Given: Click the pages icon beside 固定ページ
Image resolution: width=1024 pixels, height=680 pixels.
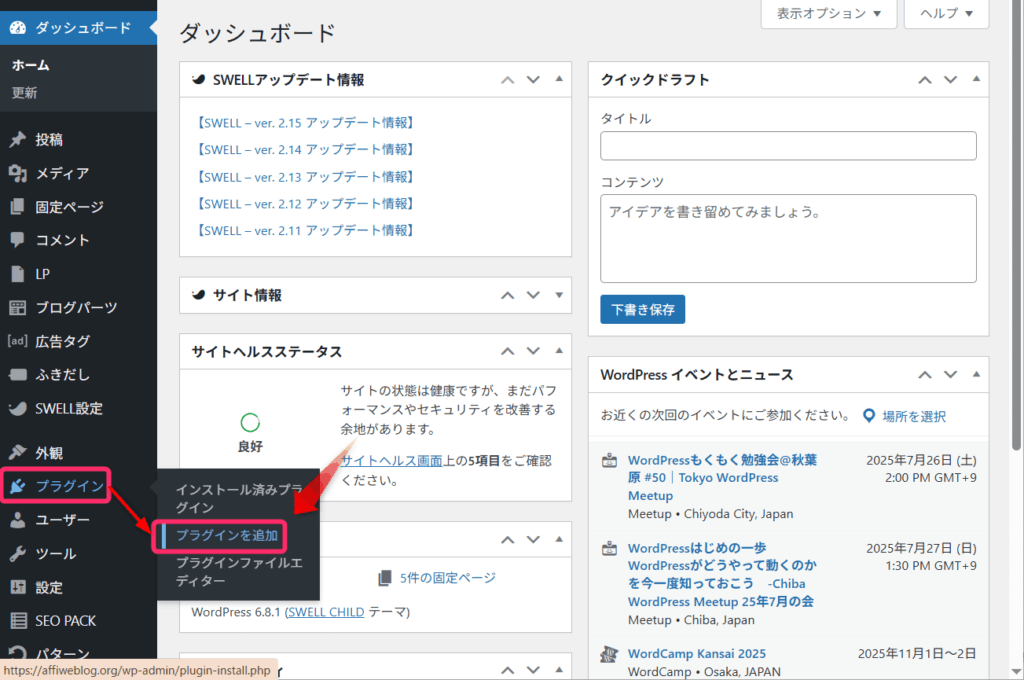Looking at the screenshot, I should pos(18,206).
